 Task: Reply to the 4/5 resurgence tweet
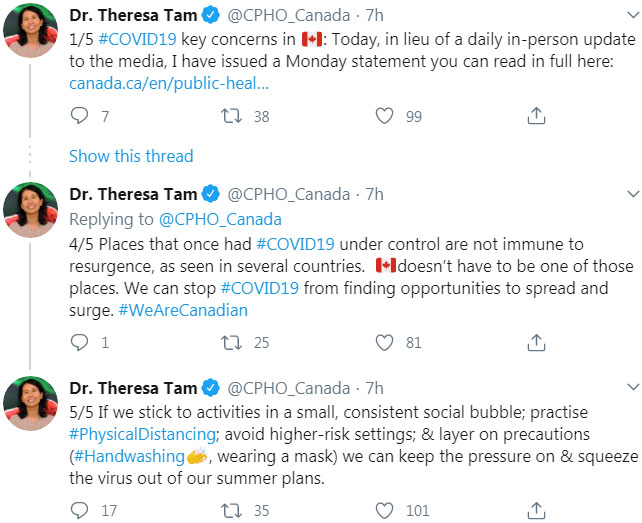pyautogui.click(x=80, y=343)
